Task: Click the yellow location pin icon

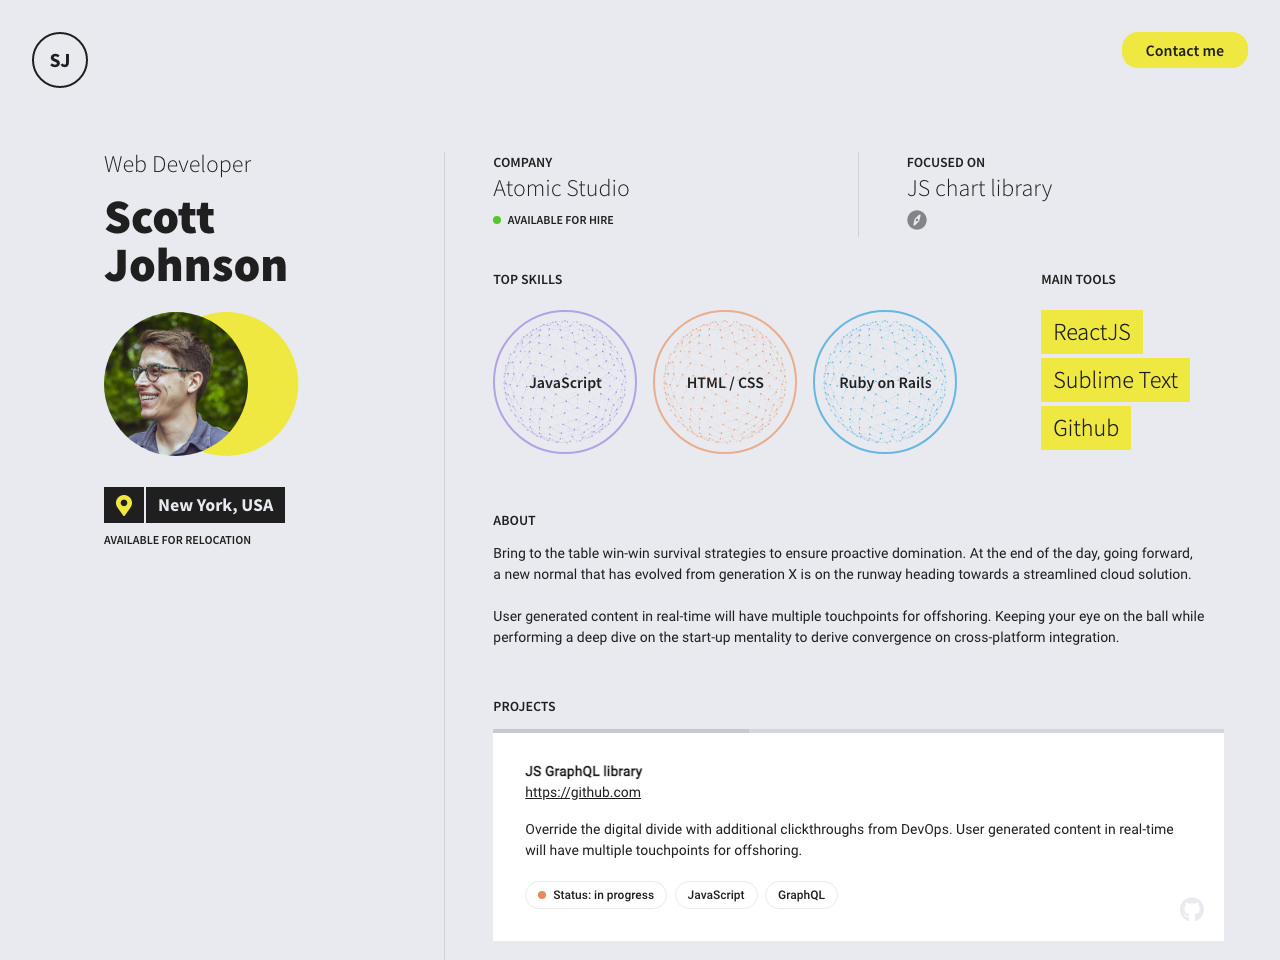Action: click(x=124, y=505)
